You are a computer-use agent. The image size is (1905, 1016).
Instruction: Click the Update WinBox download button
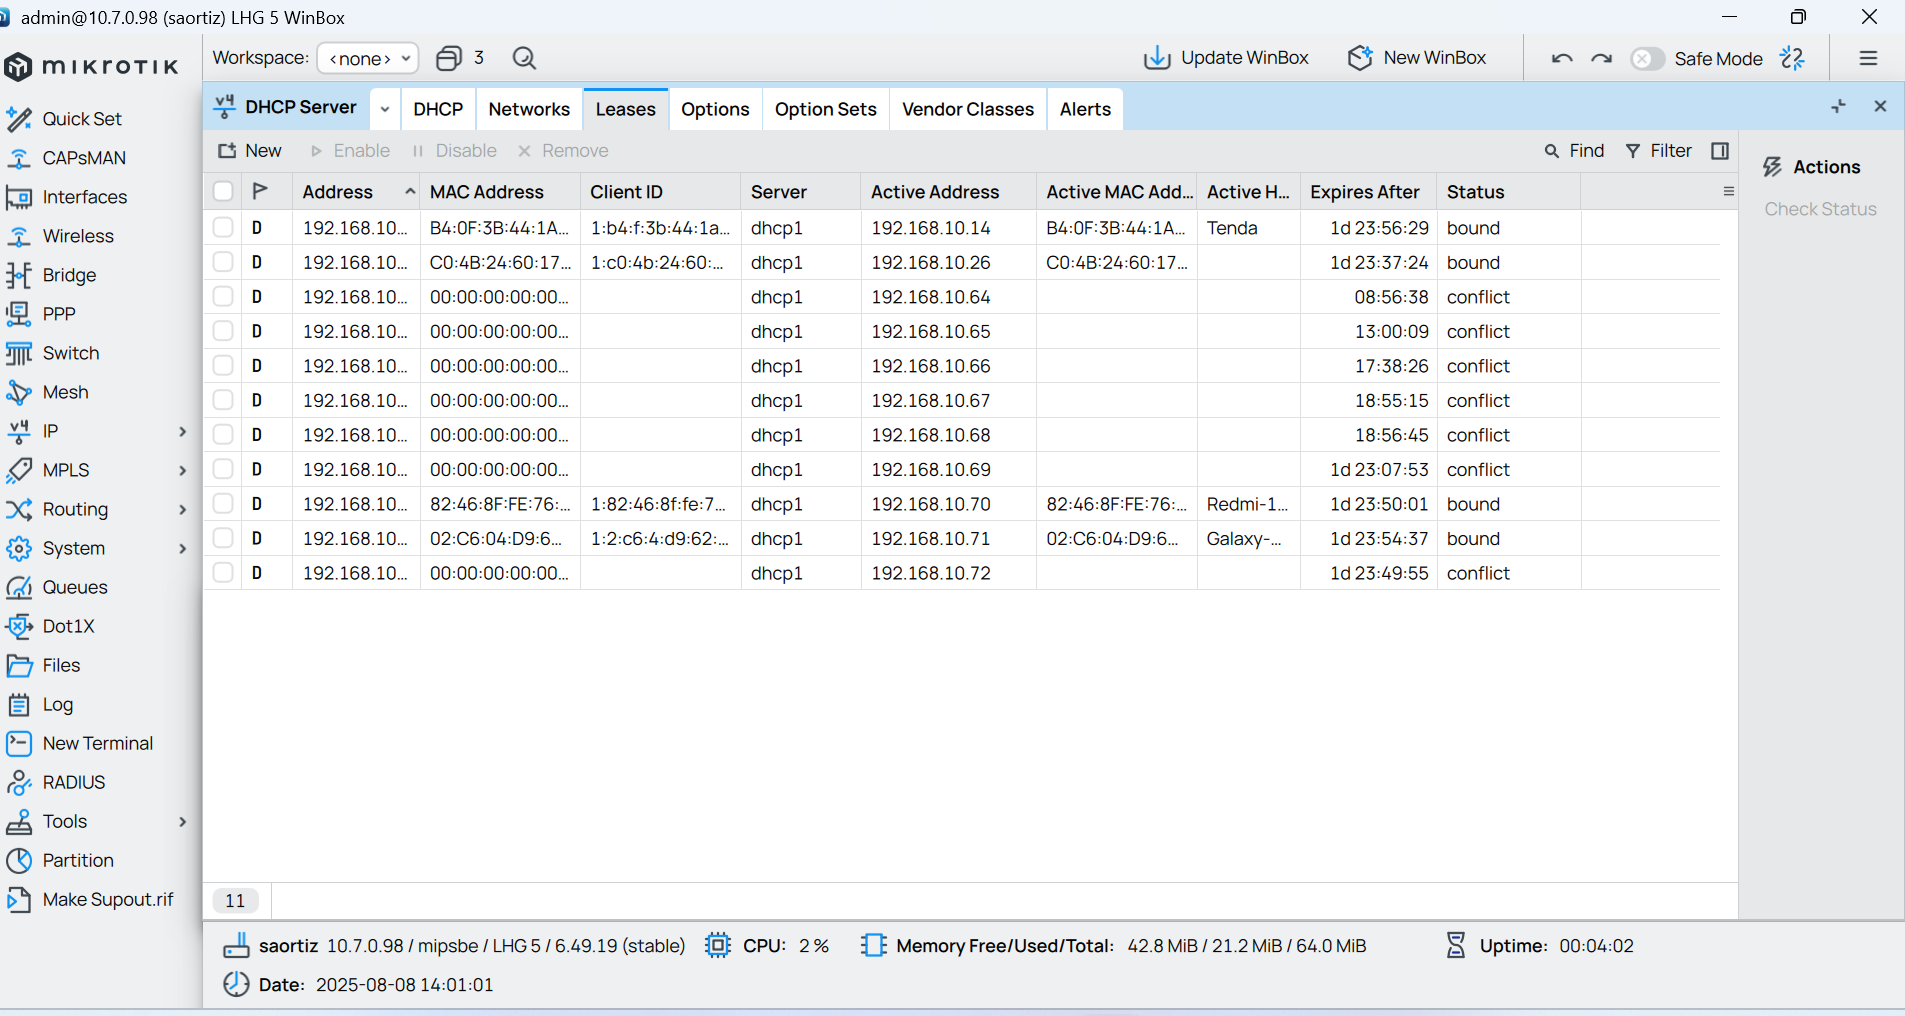point(1226,58)
